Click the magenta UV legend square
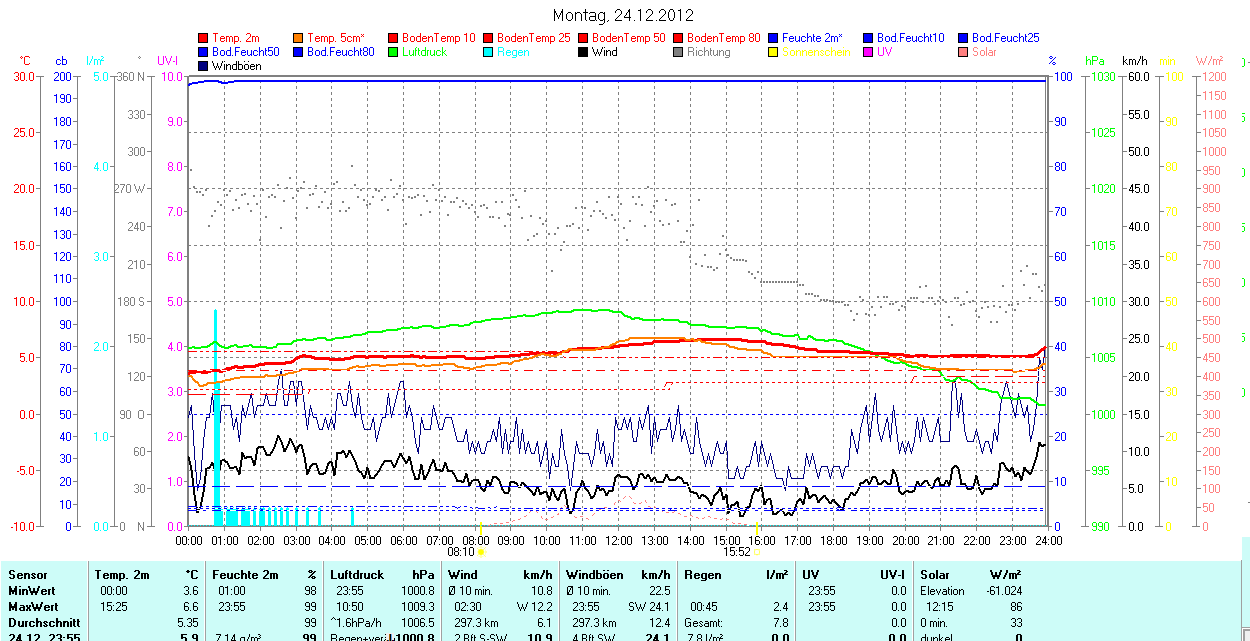1250x641 pixels. coord(867,52)
